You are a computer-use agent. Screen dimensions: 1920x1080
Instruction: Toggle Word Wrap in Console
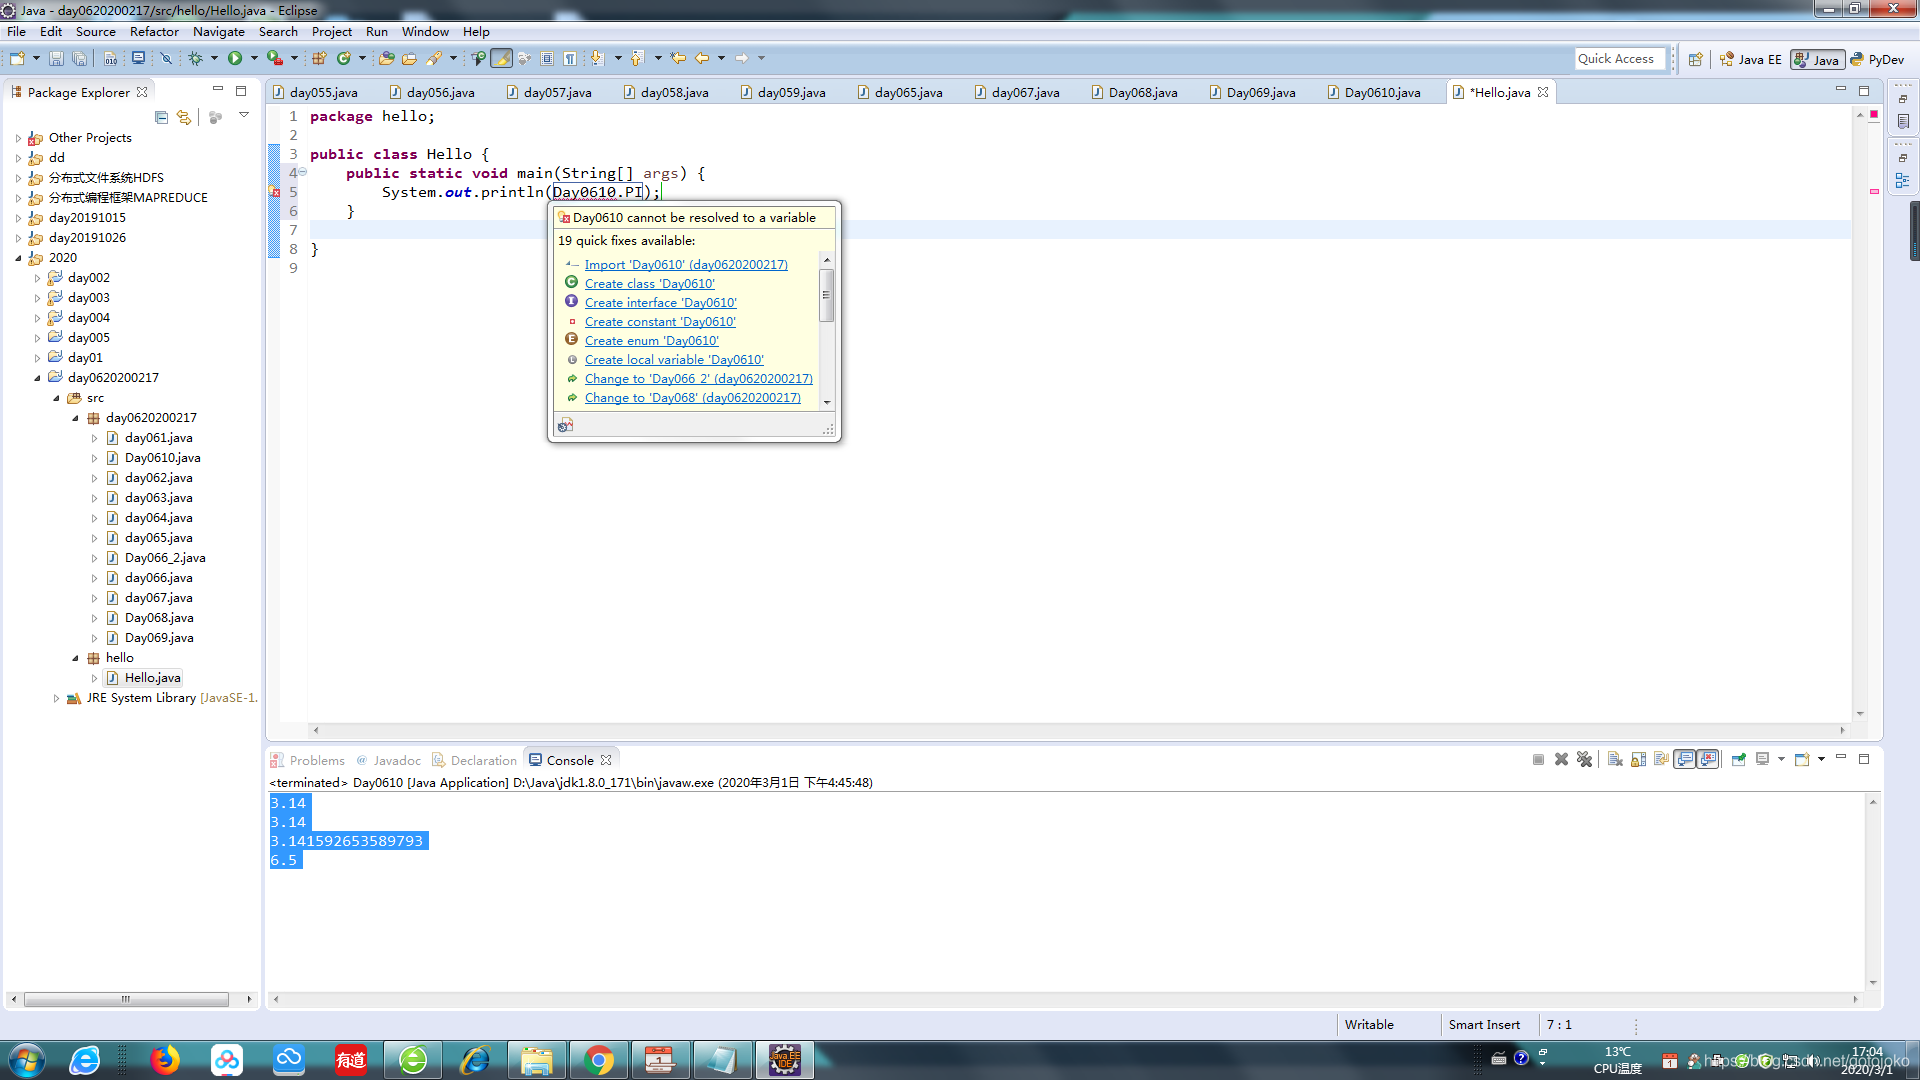click(1661, 760)
